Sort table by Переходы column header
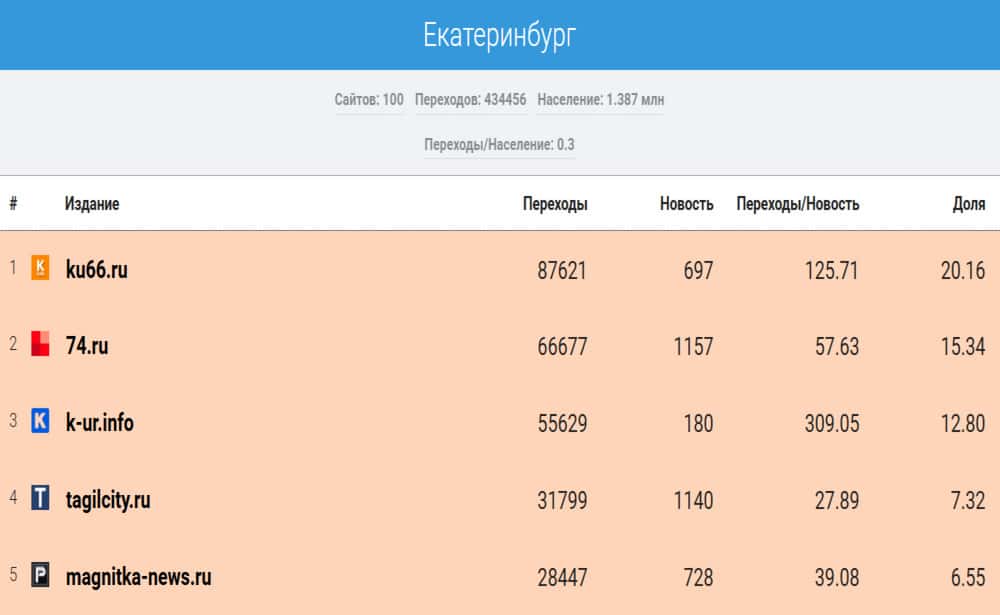Viewport: 1000px width, 615px height. click(555, 204)
